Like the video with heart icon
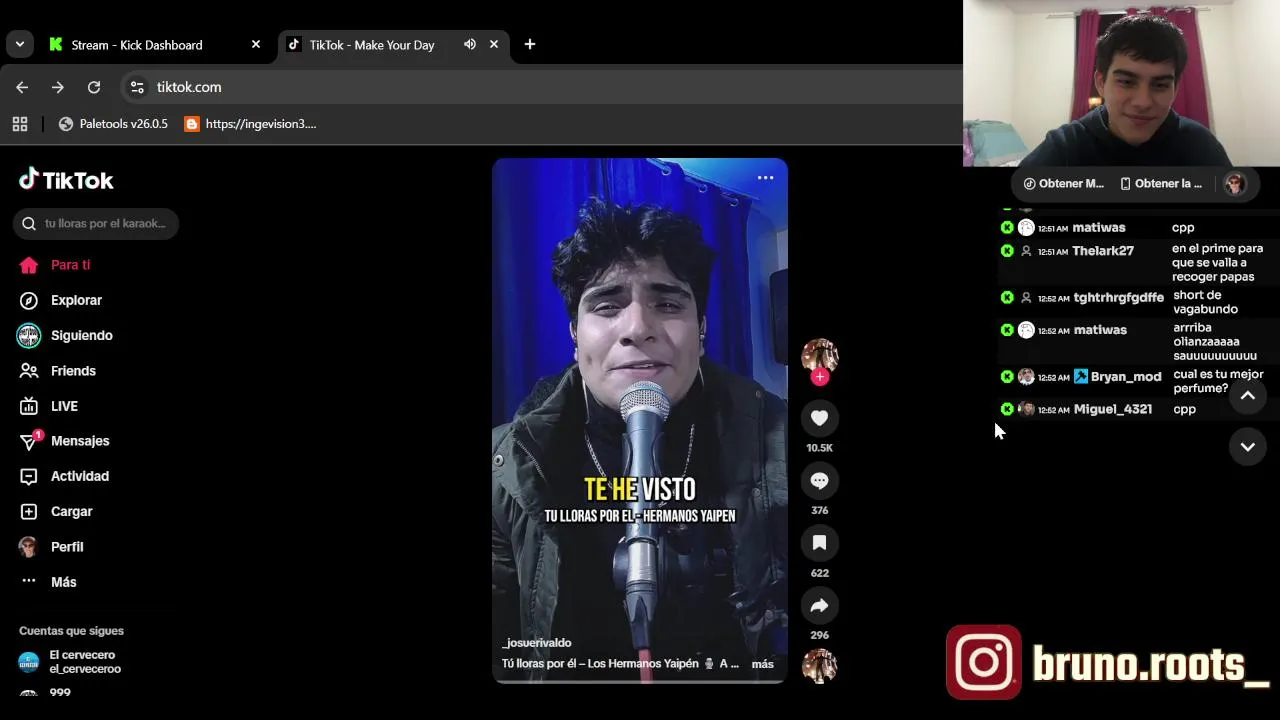1280x720 pixels. click(819, 418)
